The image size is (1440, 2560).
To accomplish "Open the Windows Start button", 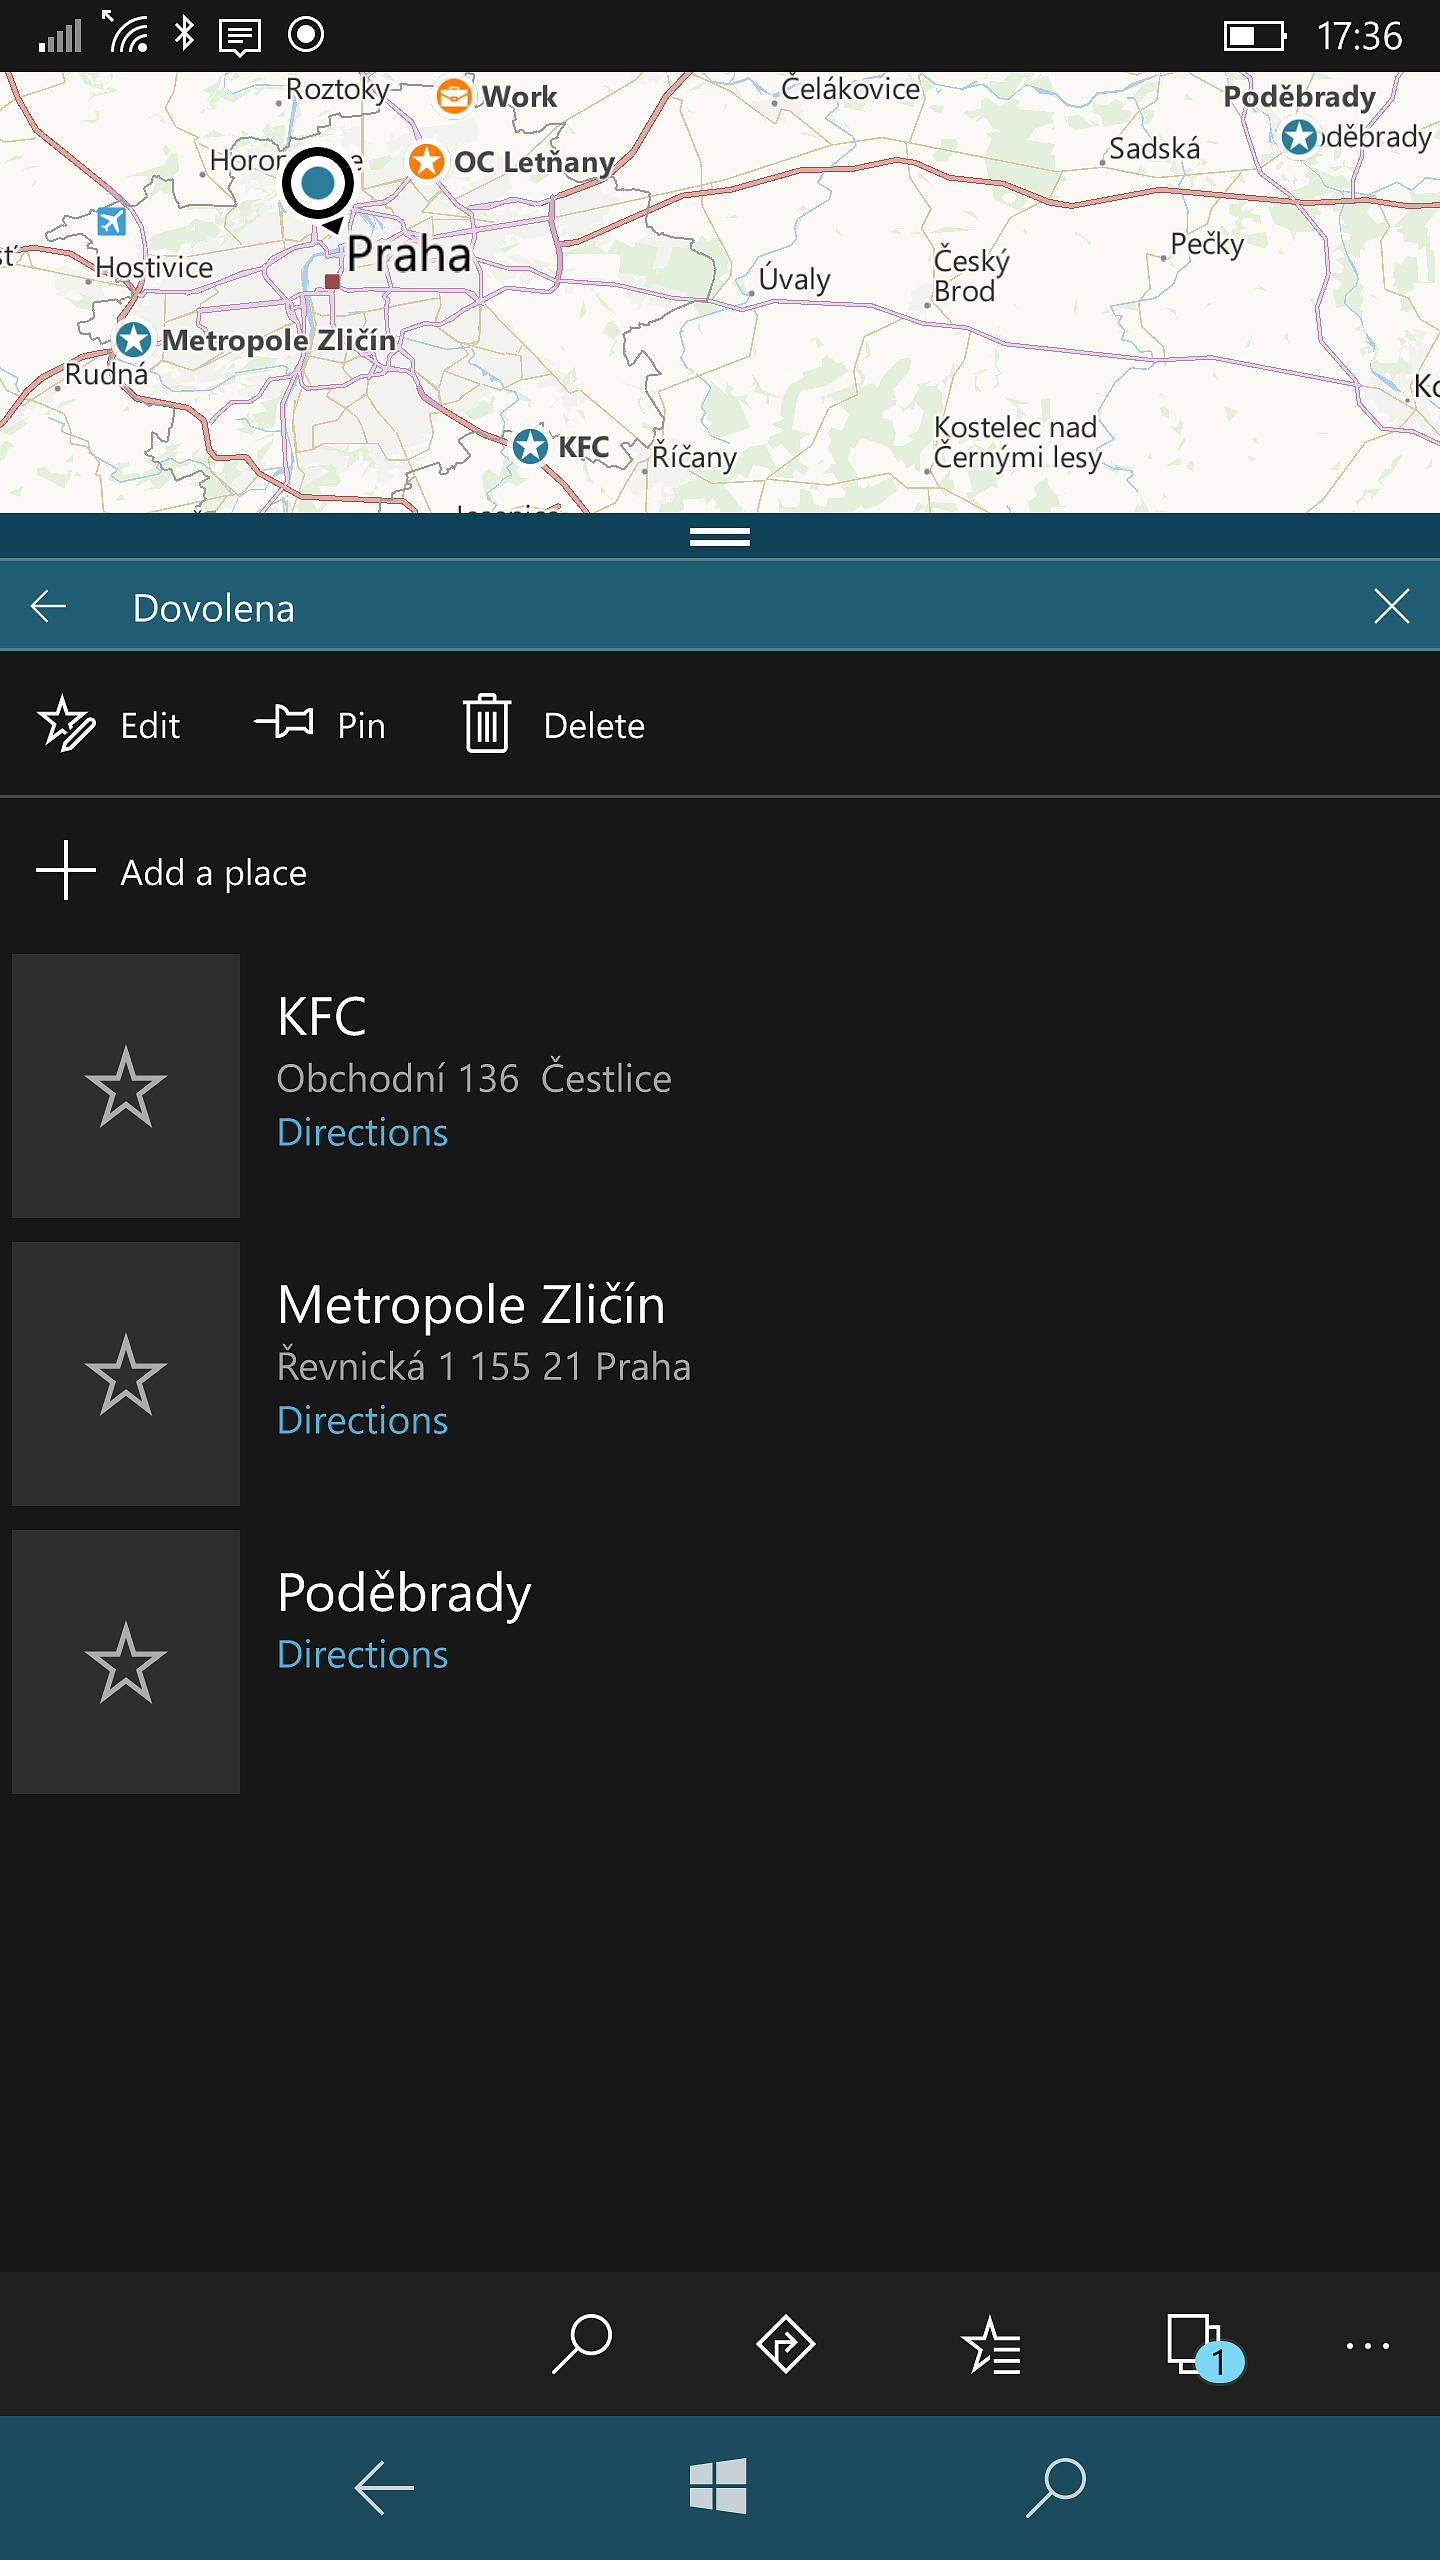I will click(x=718, y=2486).
